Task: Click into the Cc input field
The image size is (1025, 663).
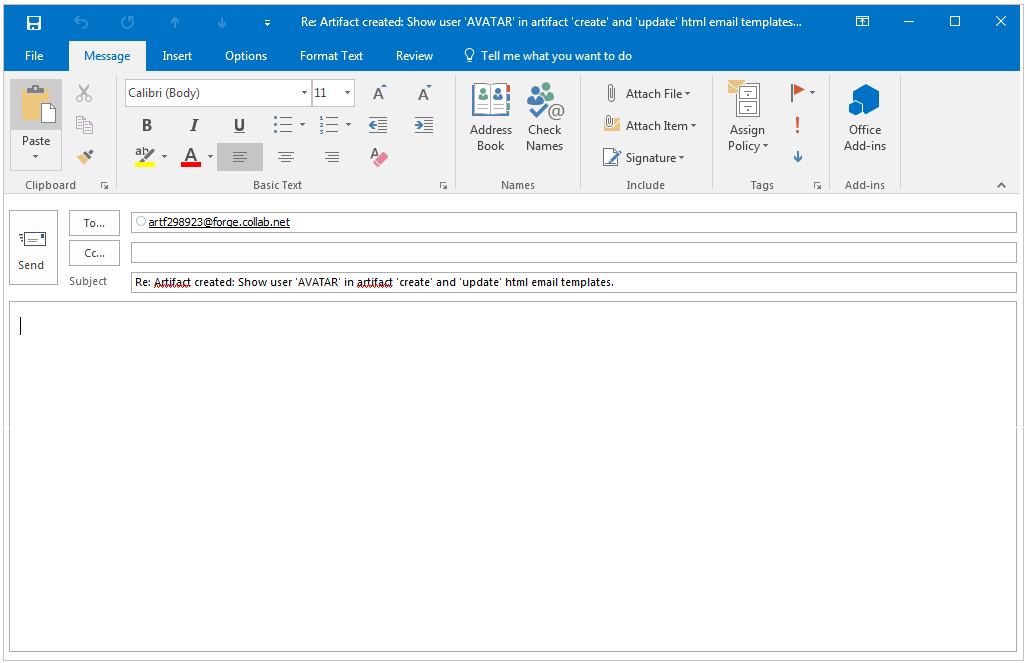Action: (x=573, y=252)
